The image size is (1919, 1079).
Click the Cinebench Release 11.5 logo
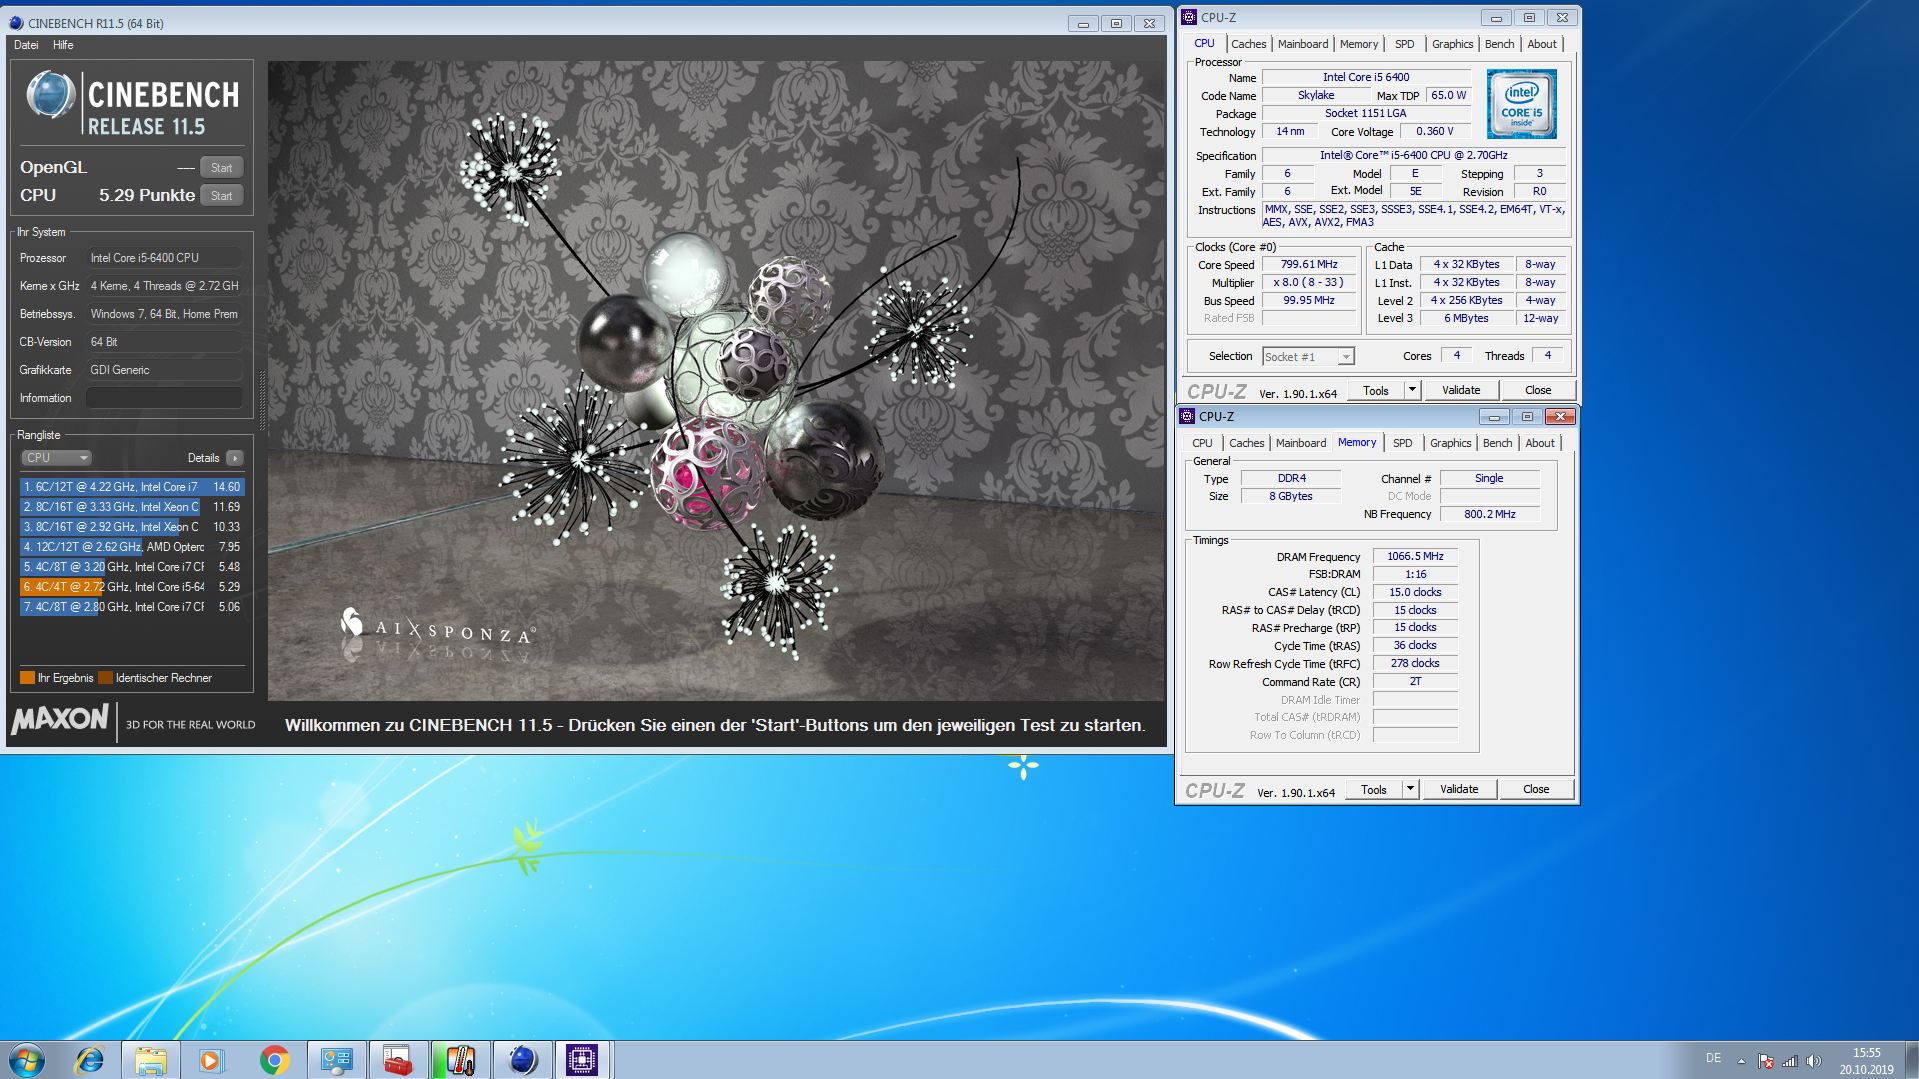pos(133,103)
